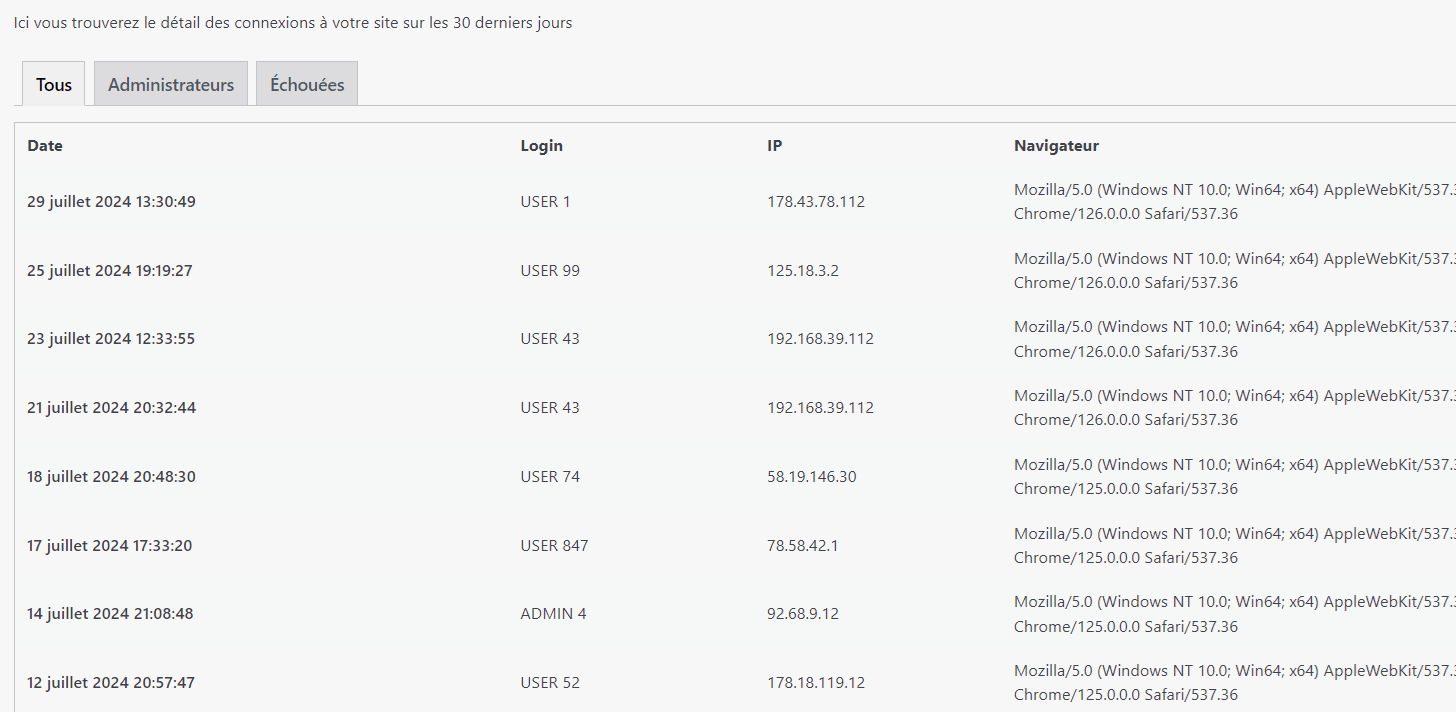Click the USER 99 login cell
Viewport: 1456px width, 712px height.
pos(550,271)
